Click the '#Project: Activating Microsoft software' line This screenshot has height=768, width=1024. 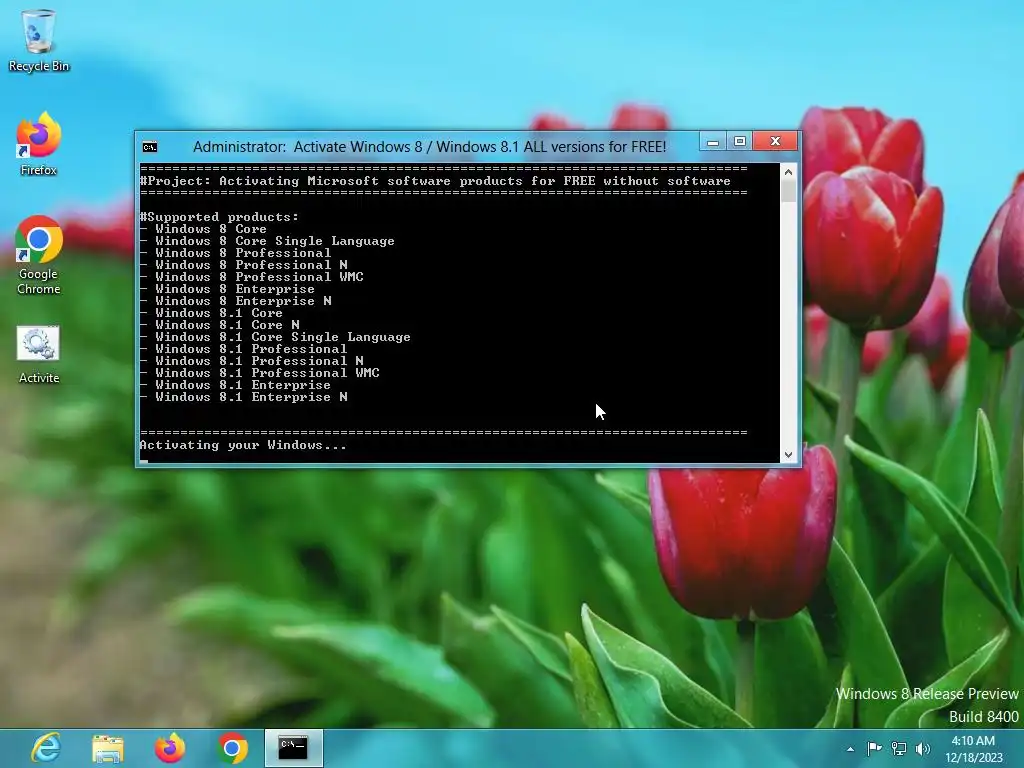click(435, 181)
